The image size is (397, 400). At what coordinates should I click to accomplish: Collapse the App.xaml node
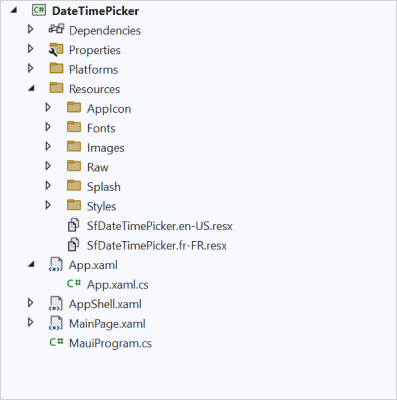point(31,265)
